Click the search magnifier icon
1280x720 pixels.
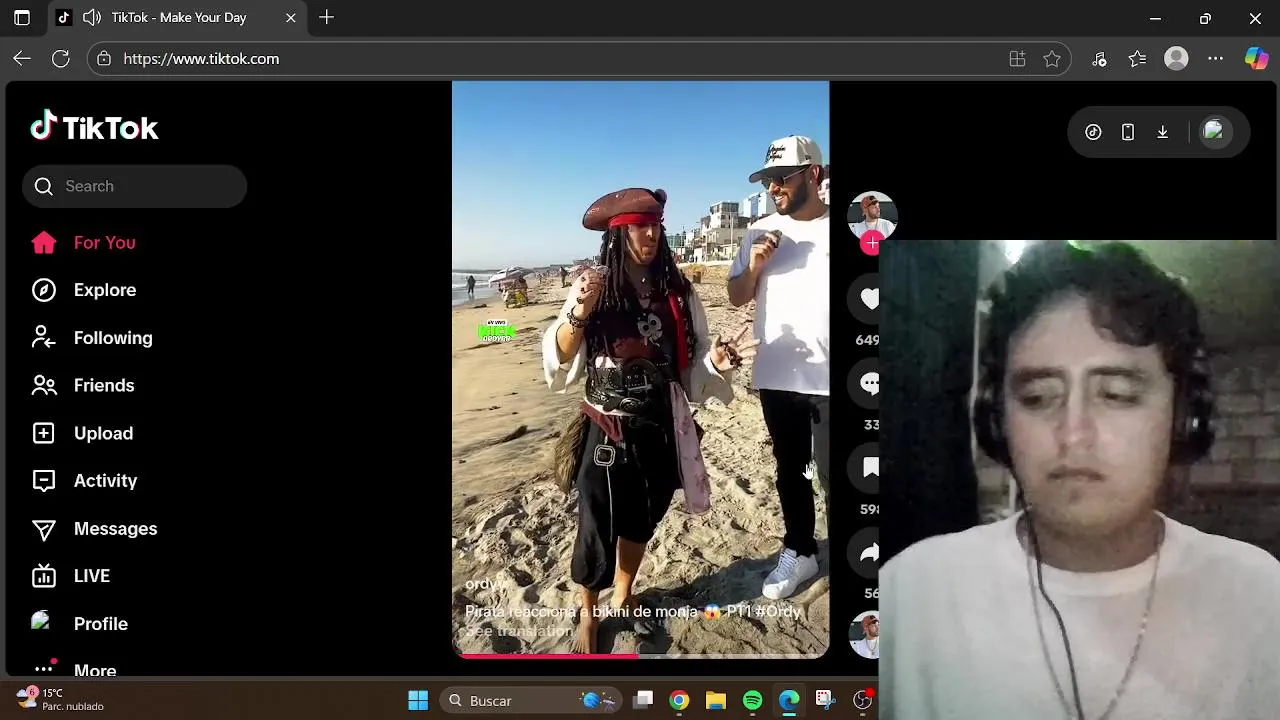click(43, 186)
